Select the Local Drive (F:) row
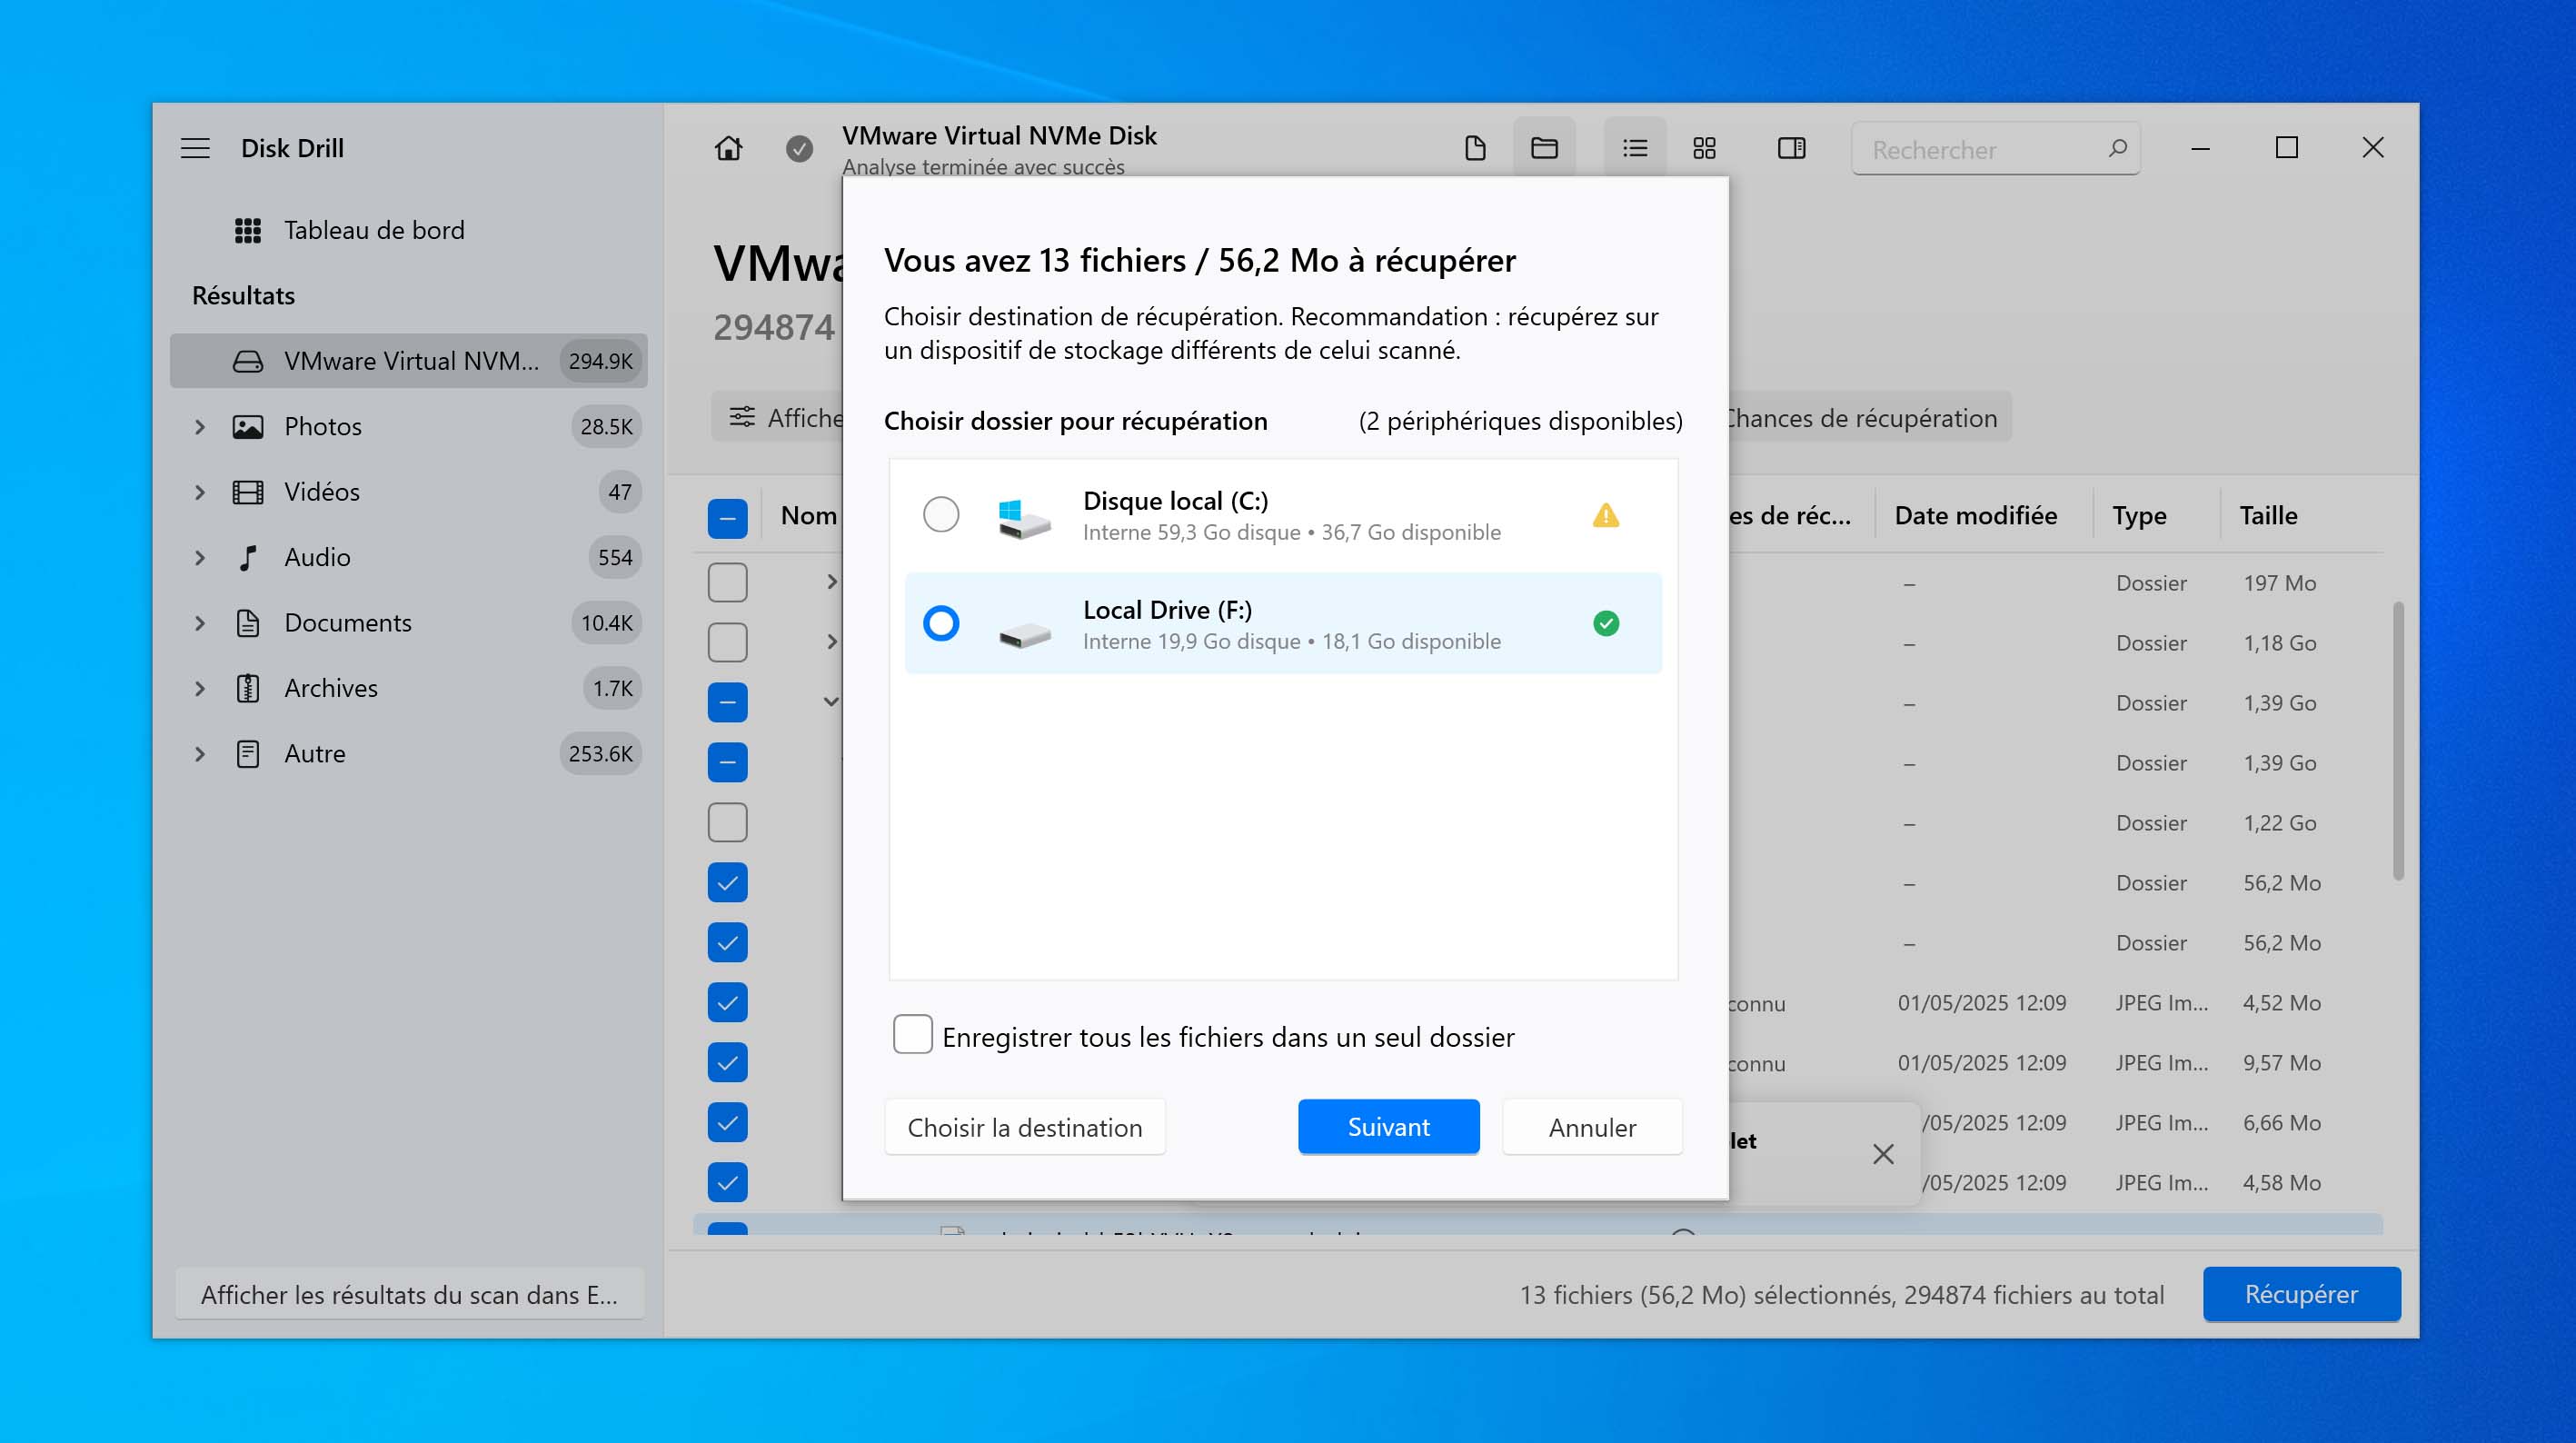The width and height of the screenshot is (2576, 1443). click(1283, 623)
